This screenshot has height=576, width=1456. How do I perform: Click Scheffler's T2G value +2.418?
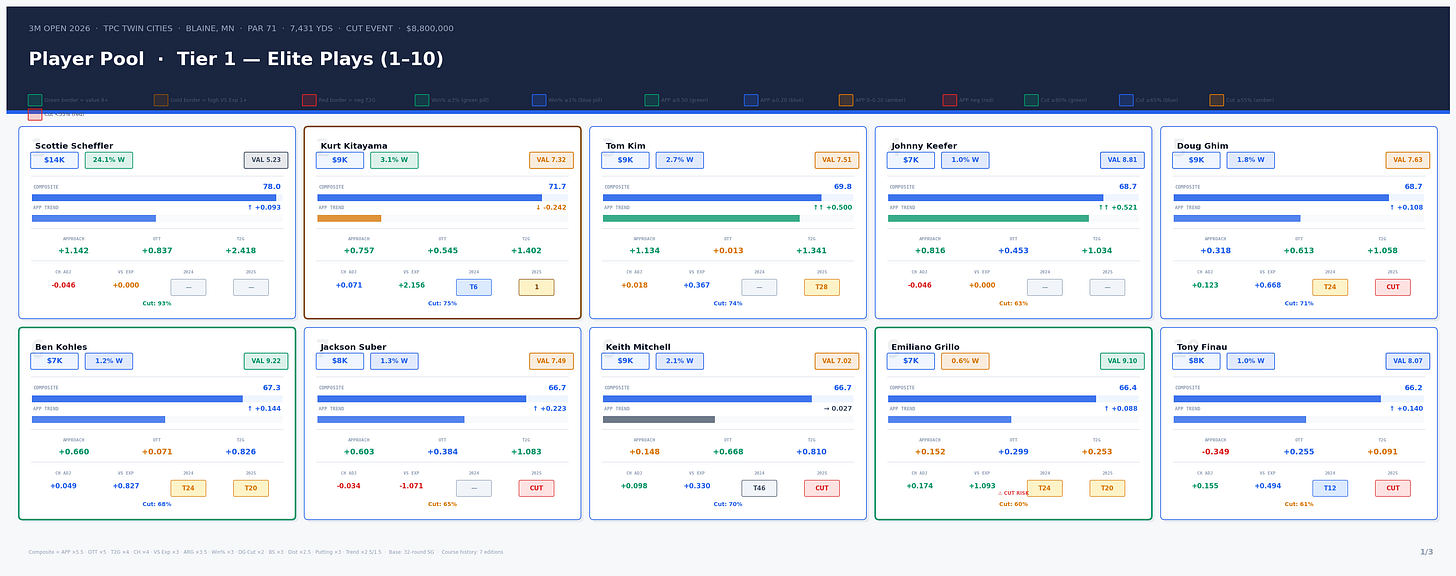pyautogui.click(x=240, y=251)
